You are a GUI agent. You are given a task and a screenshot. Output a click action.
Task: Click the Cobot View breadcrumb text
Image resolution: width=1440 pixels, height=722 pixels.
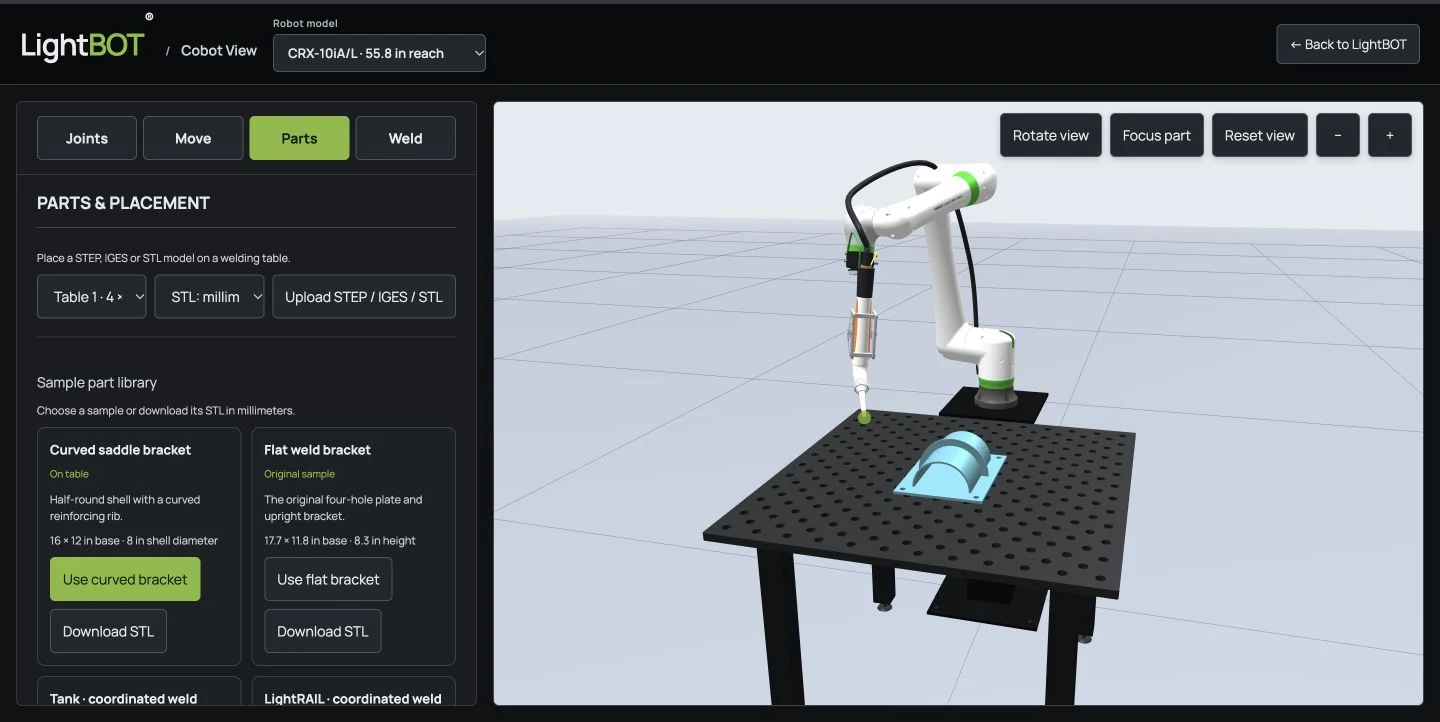coord(219,50)
